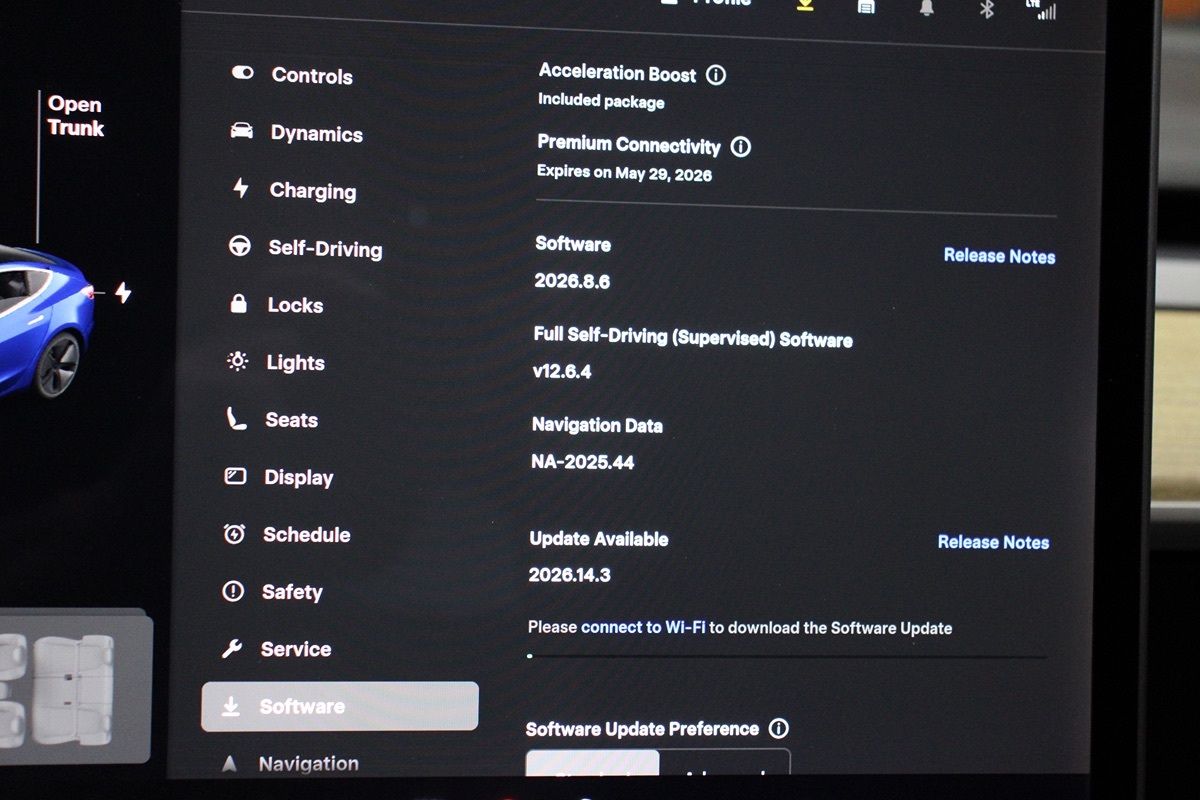This screenshot has width=1200, height=800.
Task: Open Bluetooth settings from status bar
Action: pyautogui.click(x=986, y=8)
